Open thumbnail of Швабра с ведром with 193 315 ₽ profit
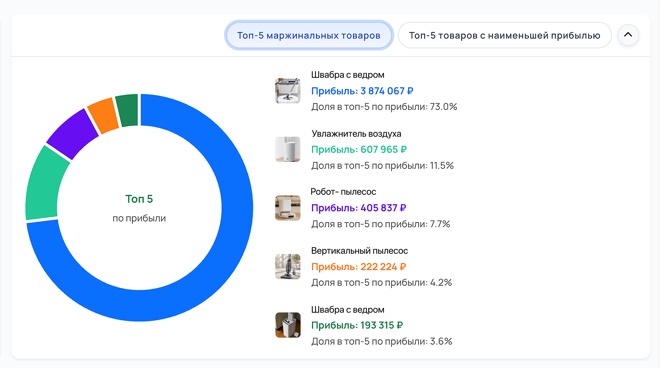The width and height of the screenshot is (660, 368). click(288, 325)
